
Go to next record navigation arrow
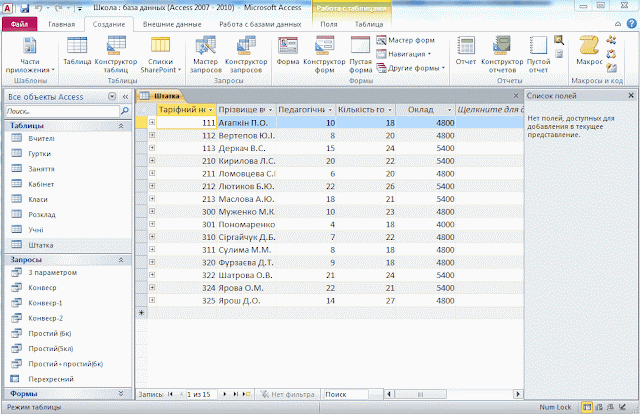pyautogui.click(x=224, y=394)
